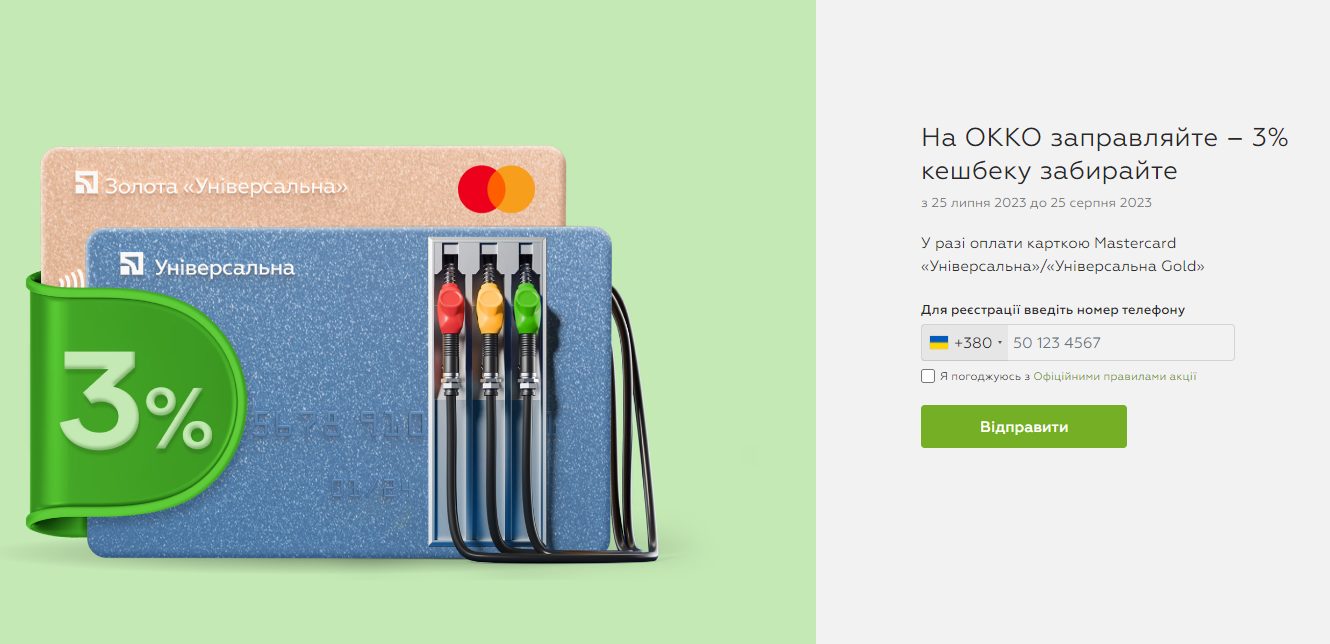Viewport: 1330px width, 644px height.
Task: Open the +380 country code dropdown
Action: coord(965,343)
